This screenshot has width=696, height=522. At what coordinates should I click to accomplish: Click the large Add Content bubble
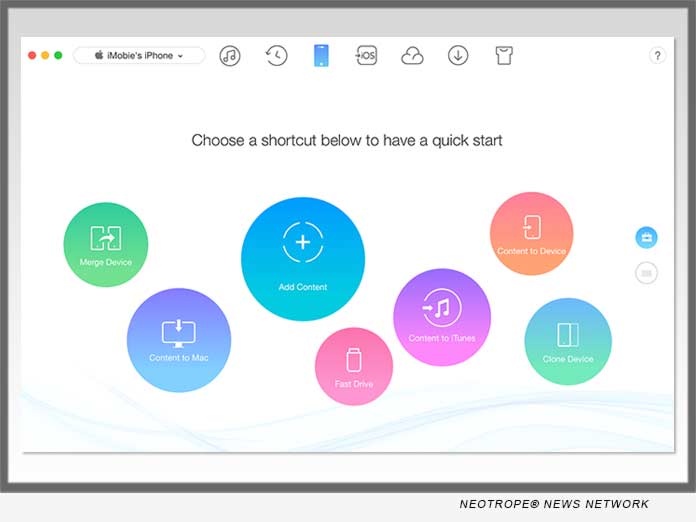point(303,259)
